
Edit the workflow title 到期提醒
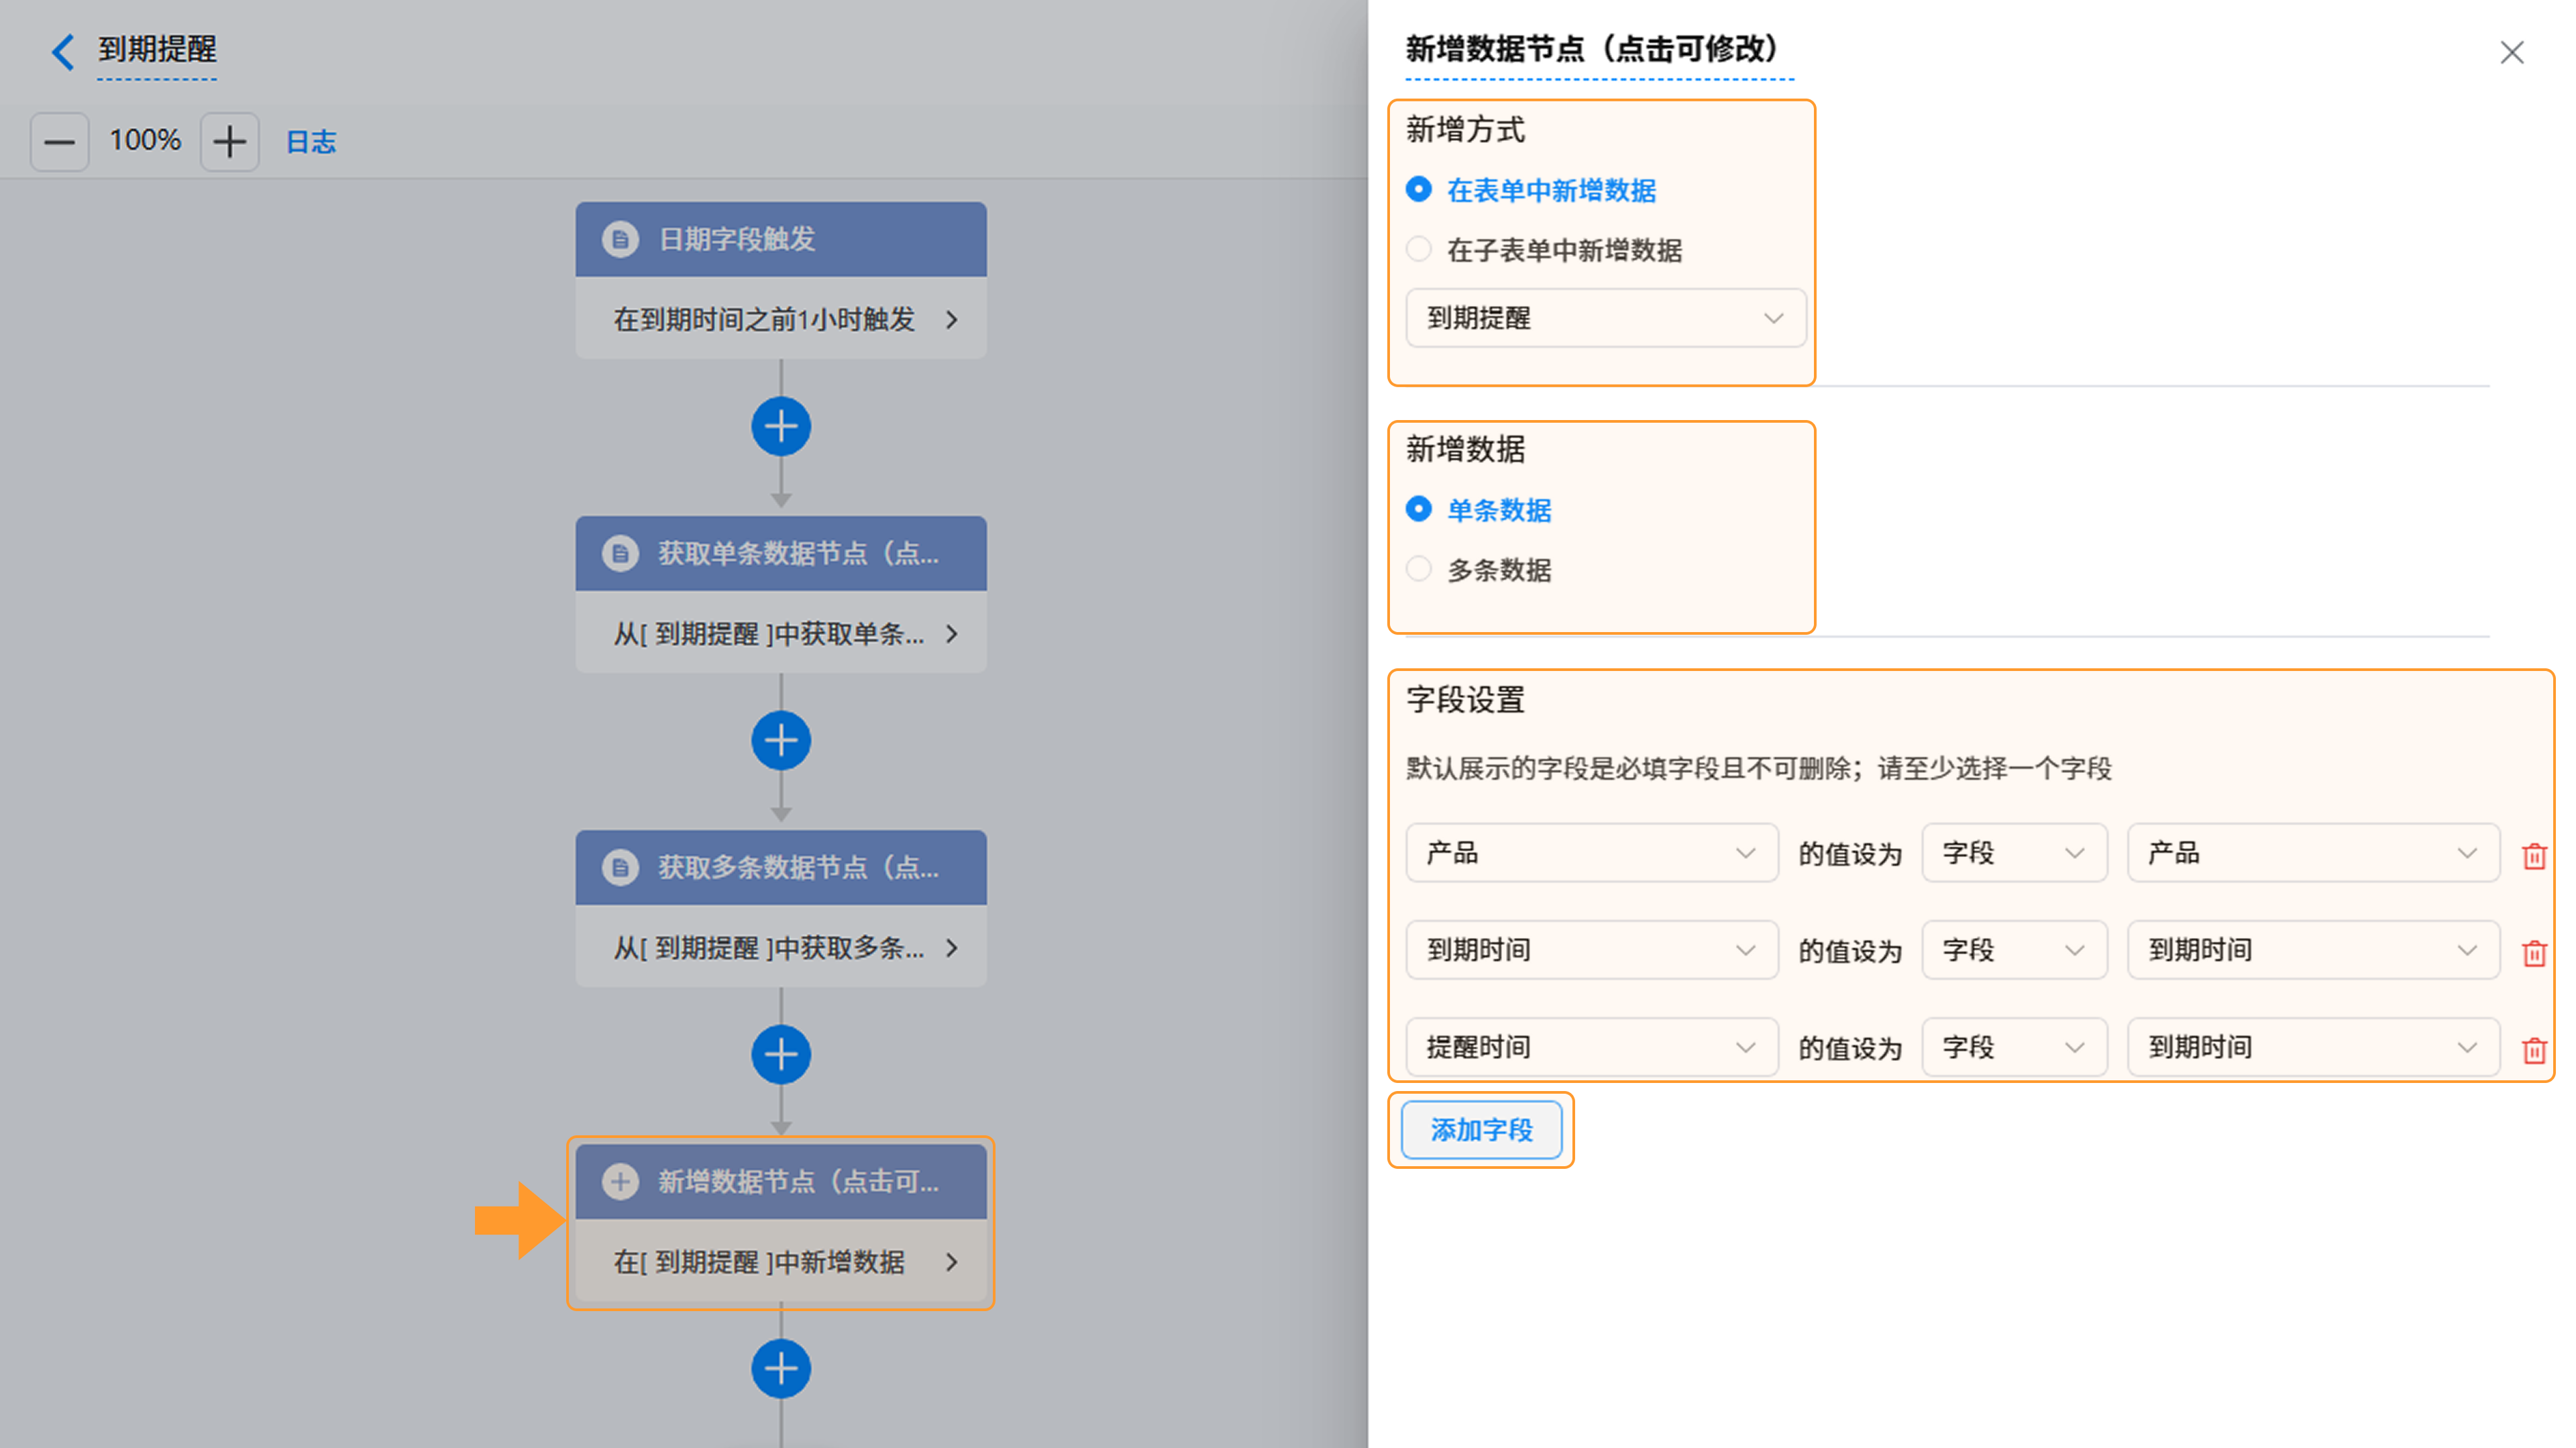(x=157, y=50)
